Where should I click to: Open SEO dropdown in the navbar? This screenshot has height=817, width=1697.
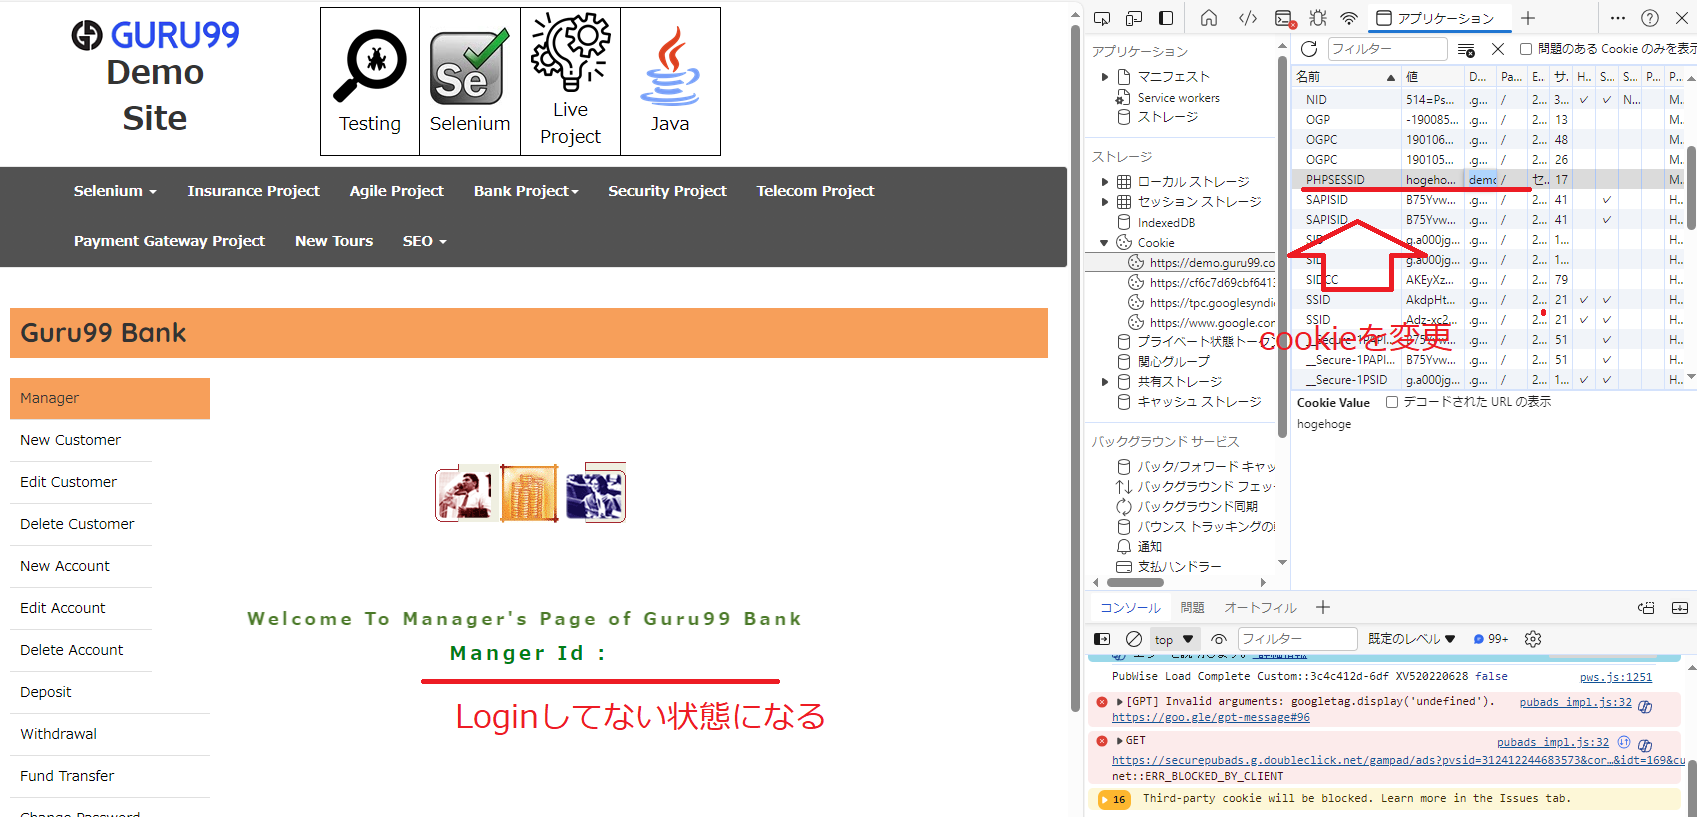click(425, 241)
